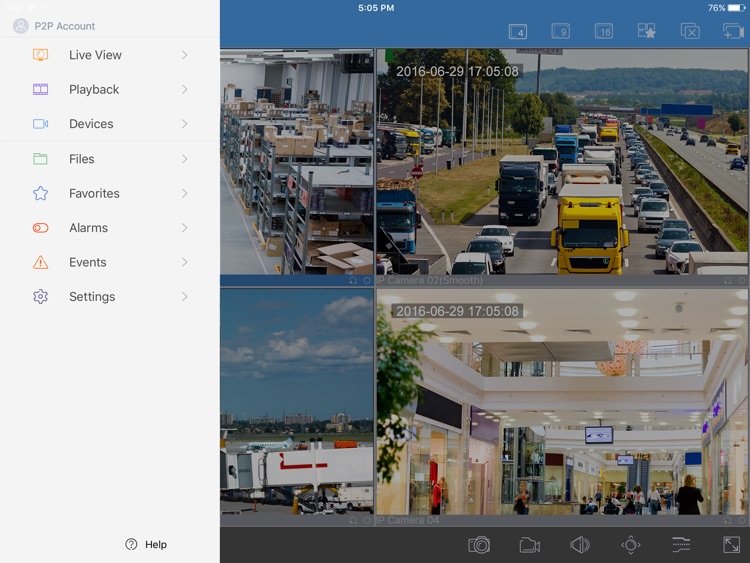Click the Live View monitor icon

pos(40,55)
